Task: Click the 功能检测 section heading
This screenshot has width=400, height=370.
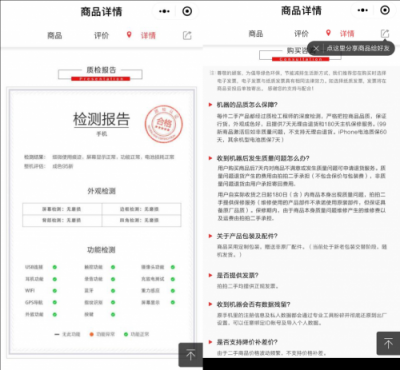Action: pos(101,250)
